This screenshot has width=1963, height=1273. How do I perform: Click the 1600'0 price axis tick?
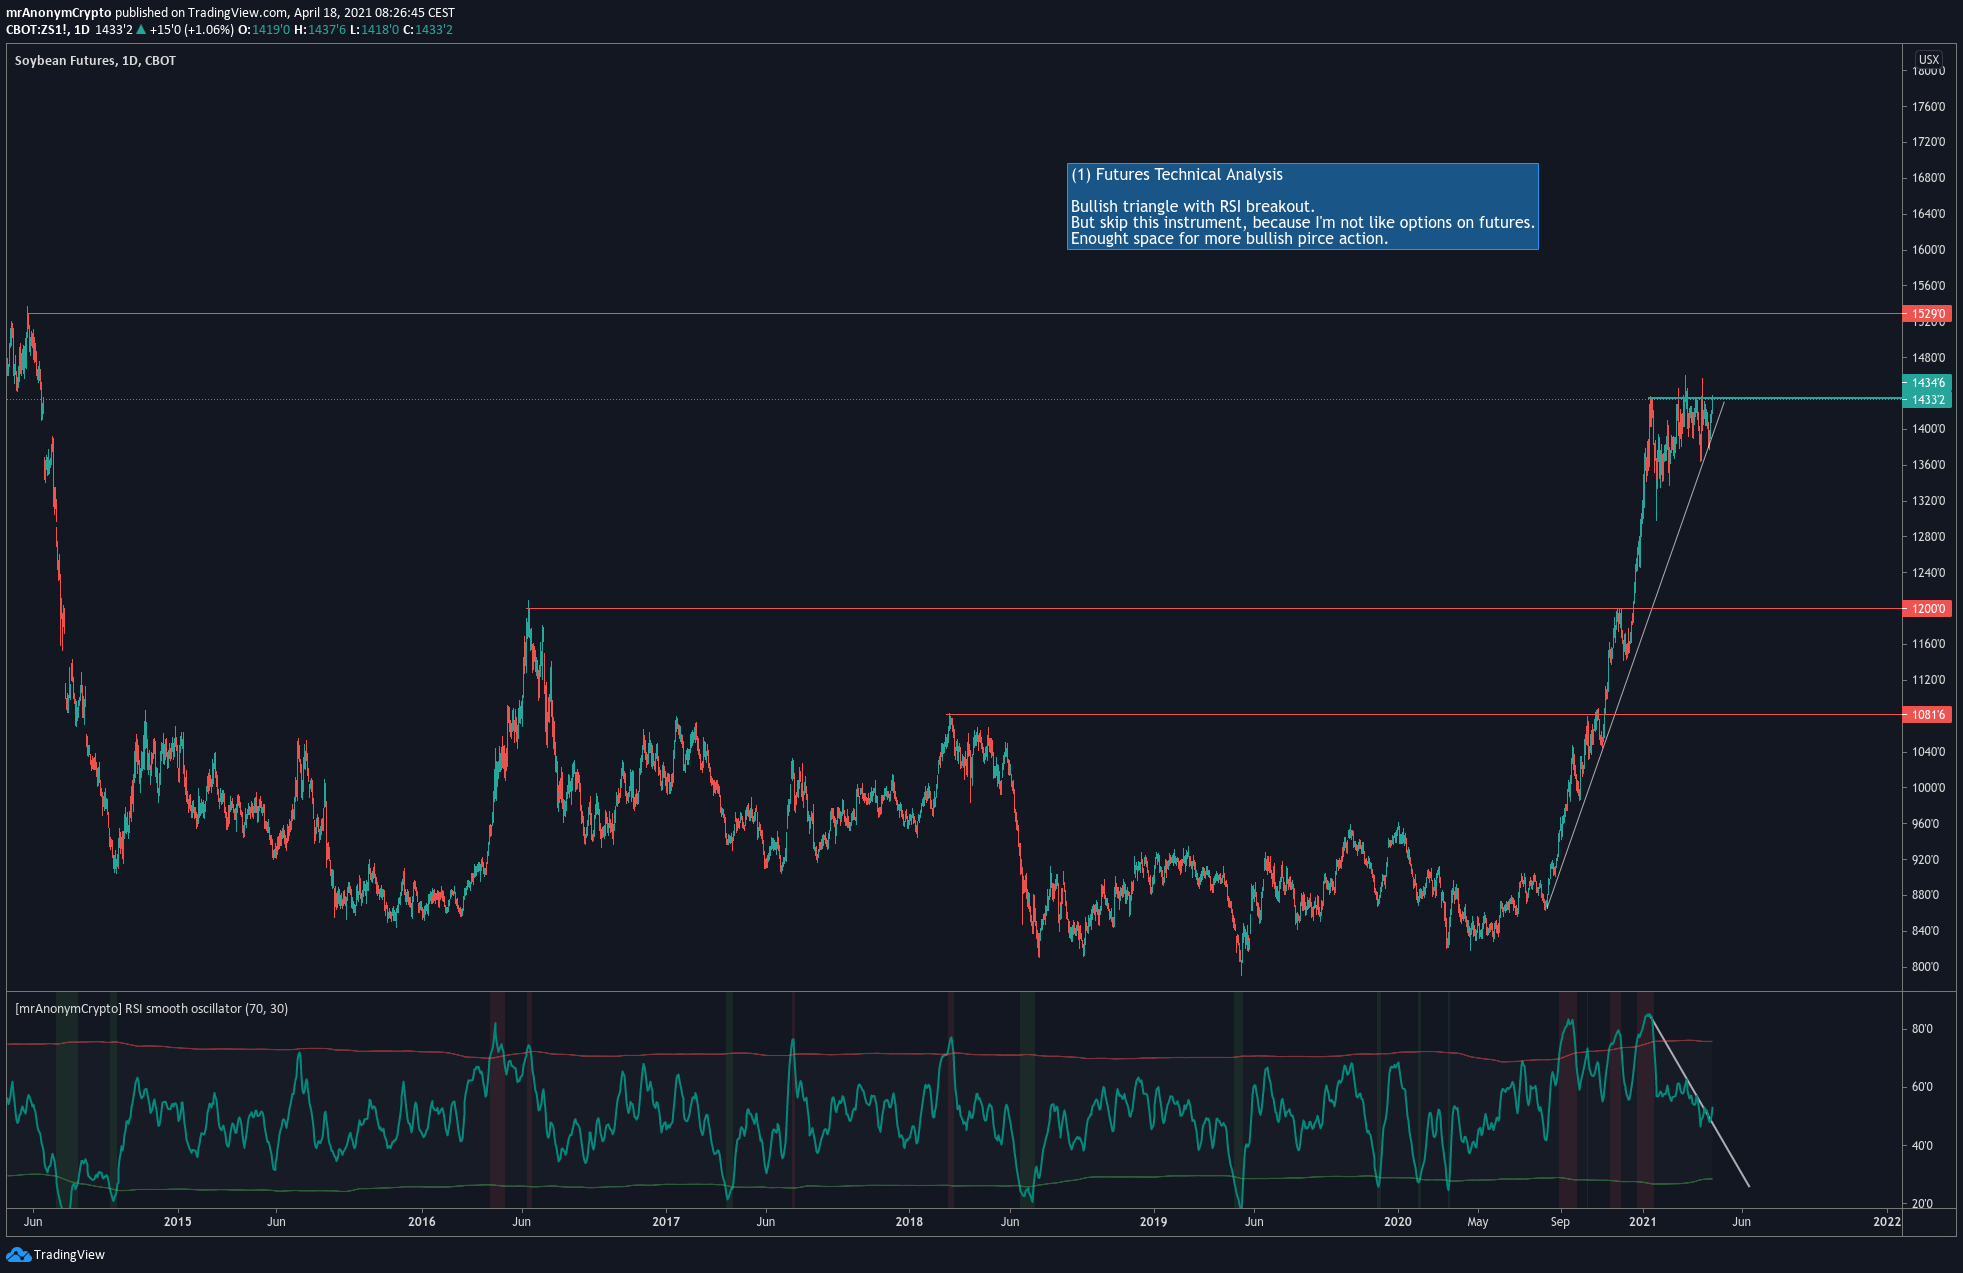tap(1929, 250)
